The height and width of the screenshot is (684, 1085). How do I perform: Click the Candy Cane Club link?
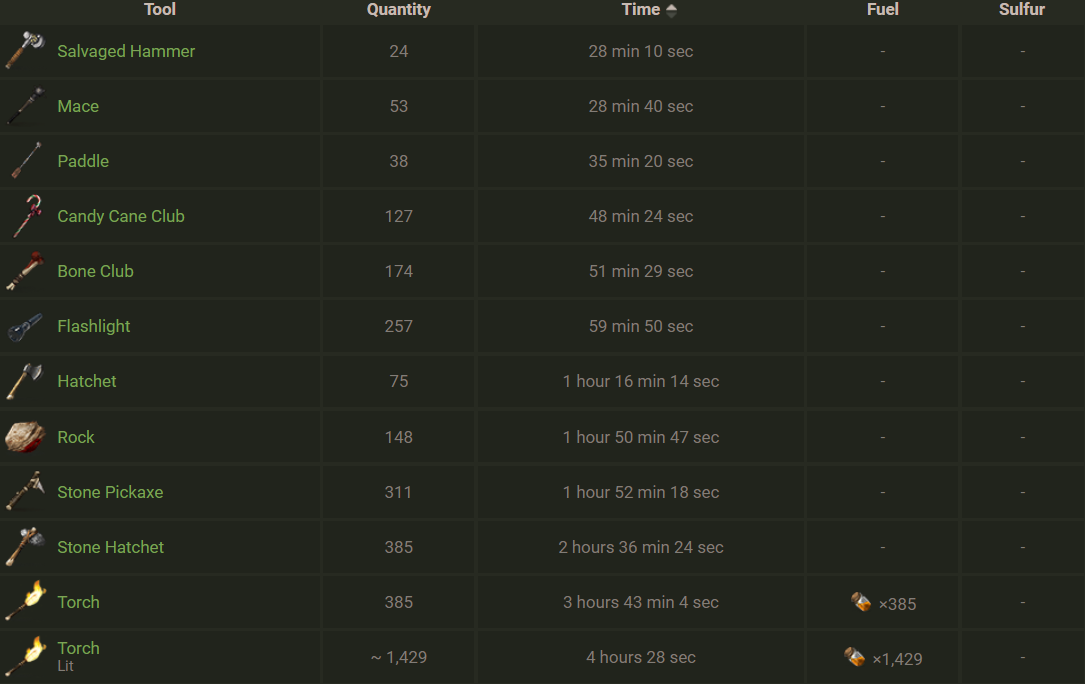click(x=121, y=216)
